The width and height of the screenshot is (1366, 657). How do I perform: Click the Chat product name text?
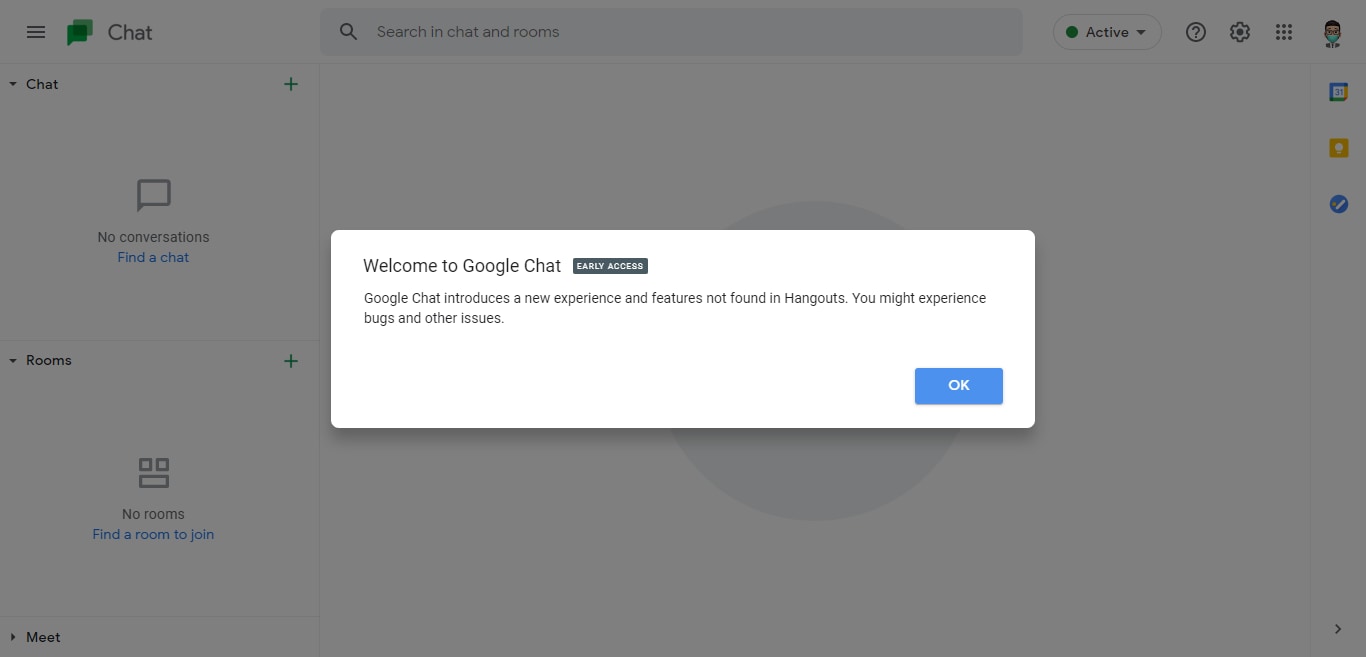130,32
